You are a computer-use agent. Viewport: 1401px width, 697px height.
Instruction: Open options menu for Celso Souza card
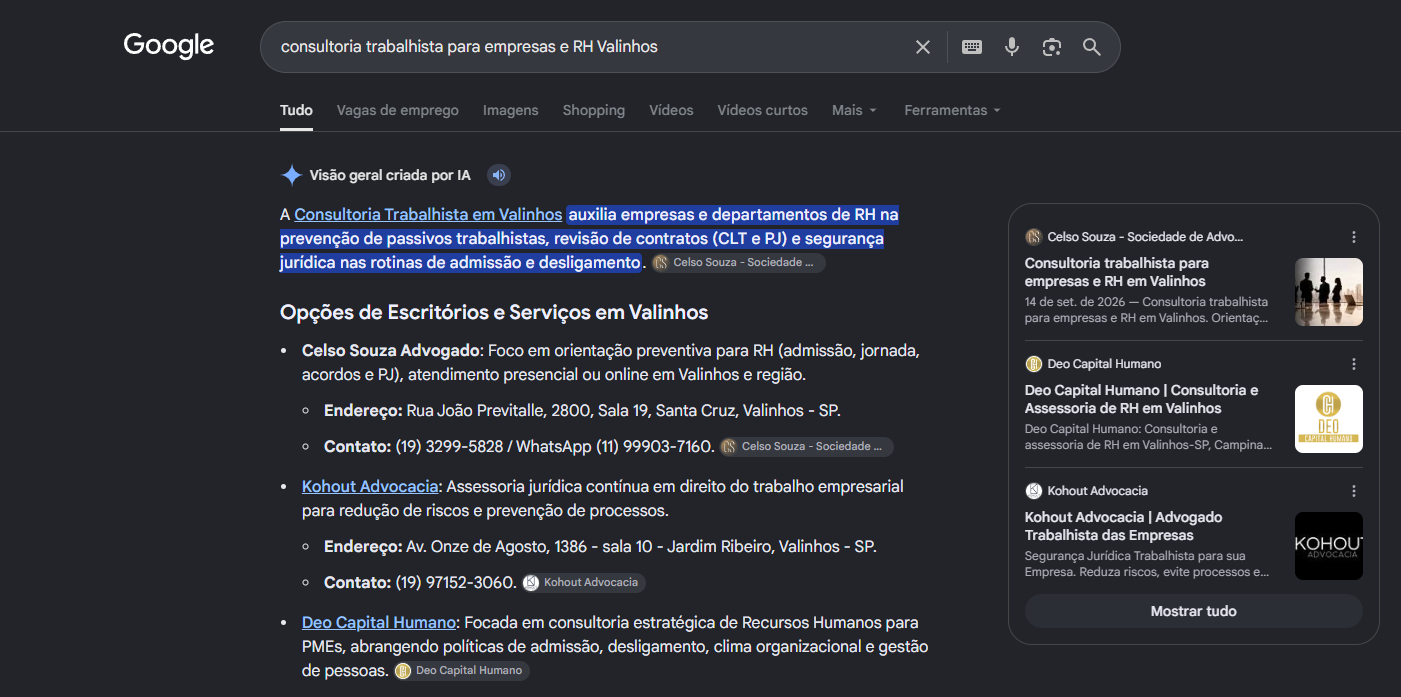(1354, 237)
